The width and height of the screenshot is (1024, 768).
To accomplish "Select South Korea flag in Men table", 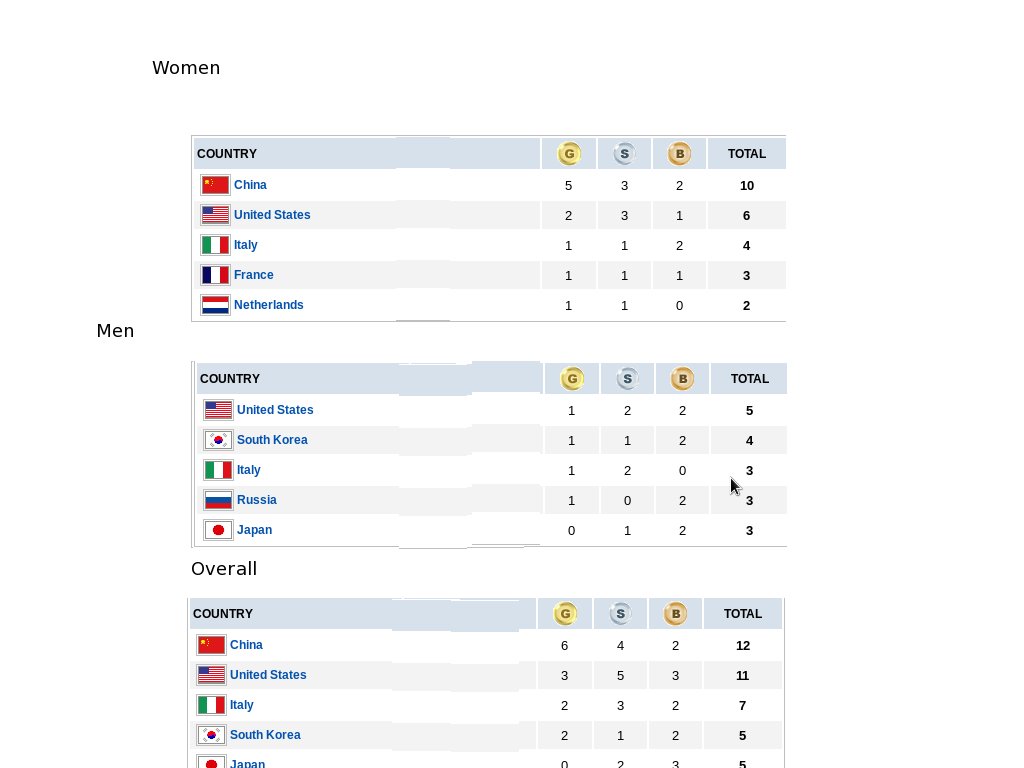I will pyautogui.click(x=218, y=440).
